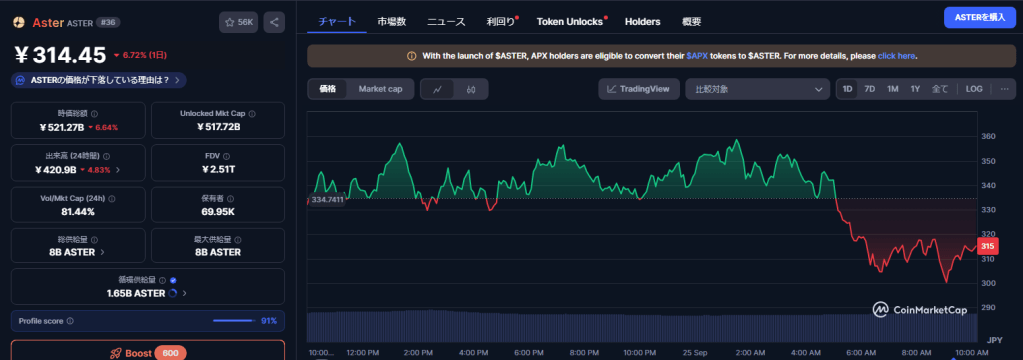Click the ¥521.27B market cap value

[x=62, y=127]
